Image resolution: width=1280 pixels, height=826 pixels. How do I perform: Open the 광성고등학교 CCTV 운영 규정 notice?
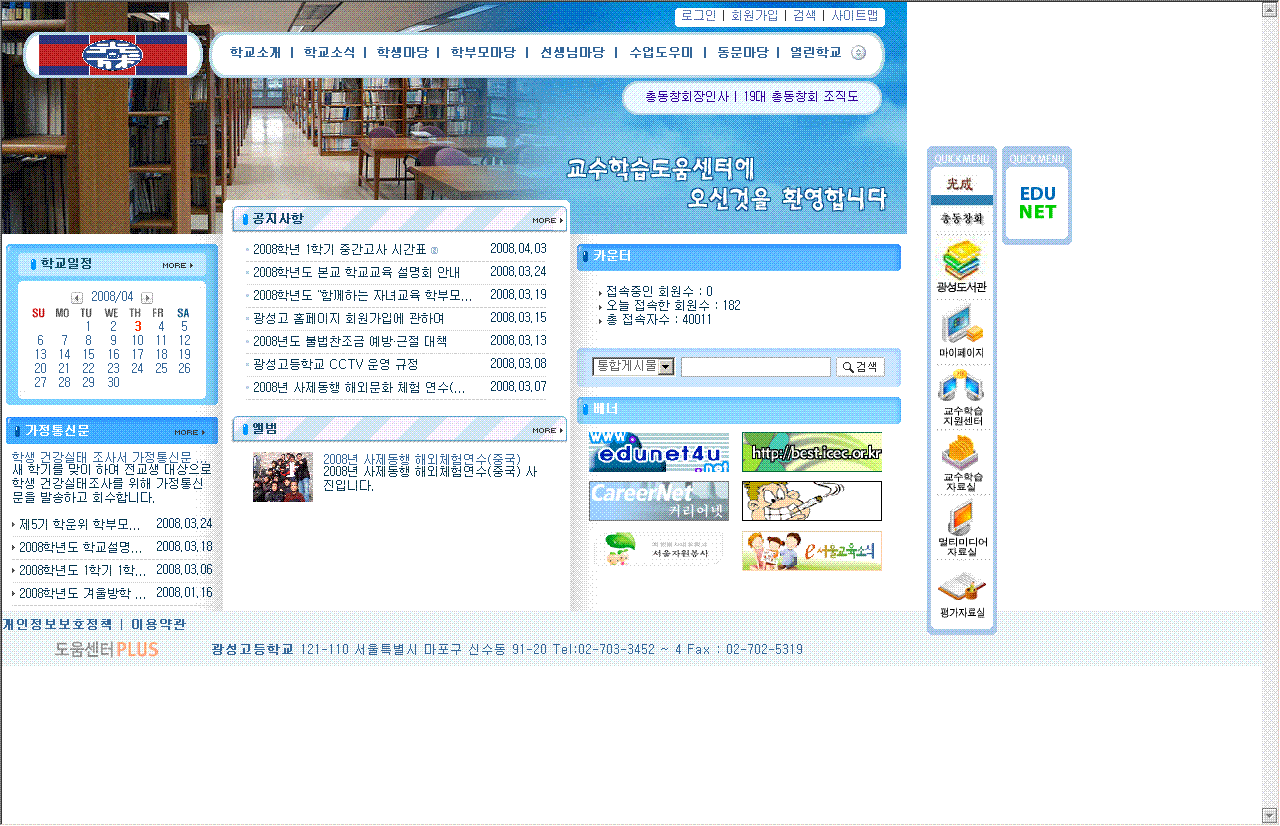(x=335, y=364)
